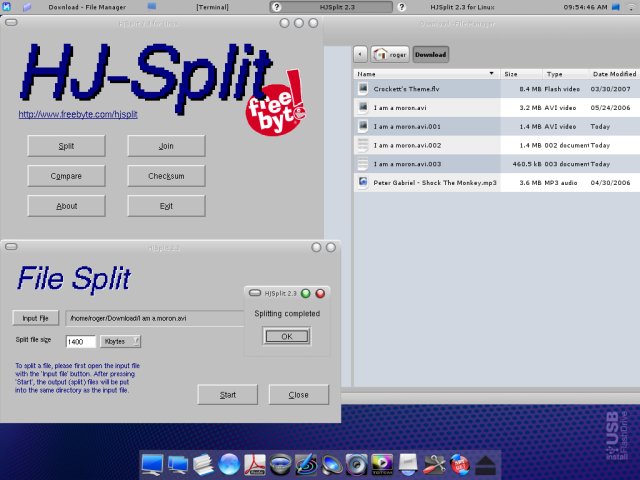Click the Join button

coord(166,146)
